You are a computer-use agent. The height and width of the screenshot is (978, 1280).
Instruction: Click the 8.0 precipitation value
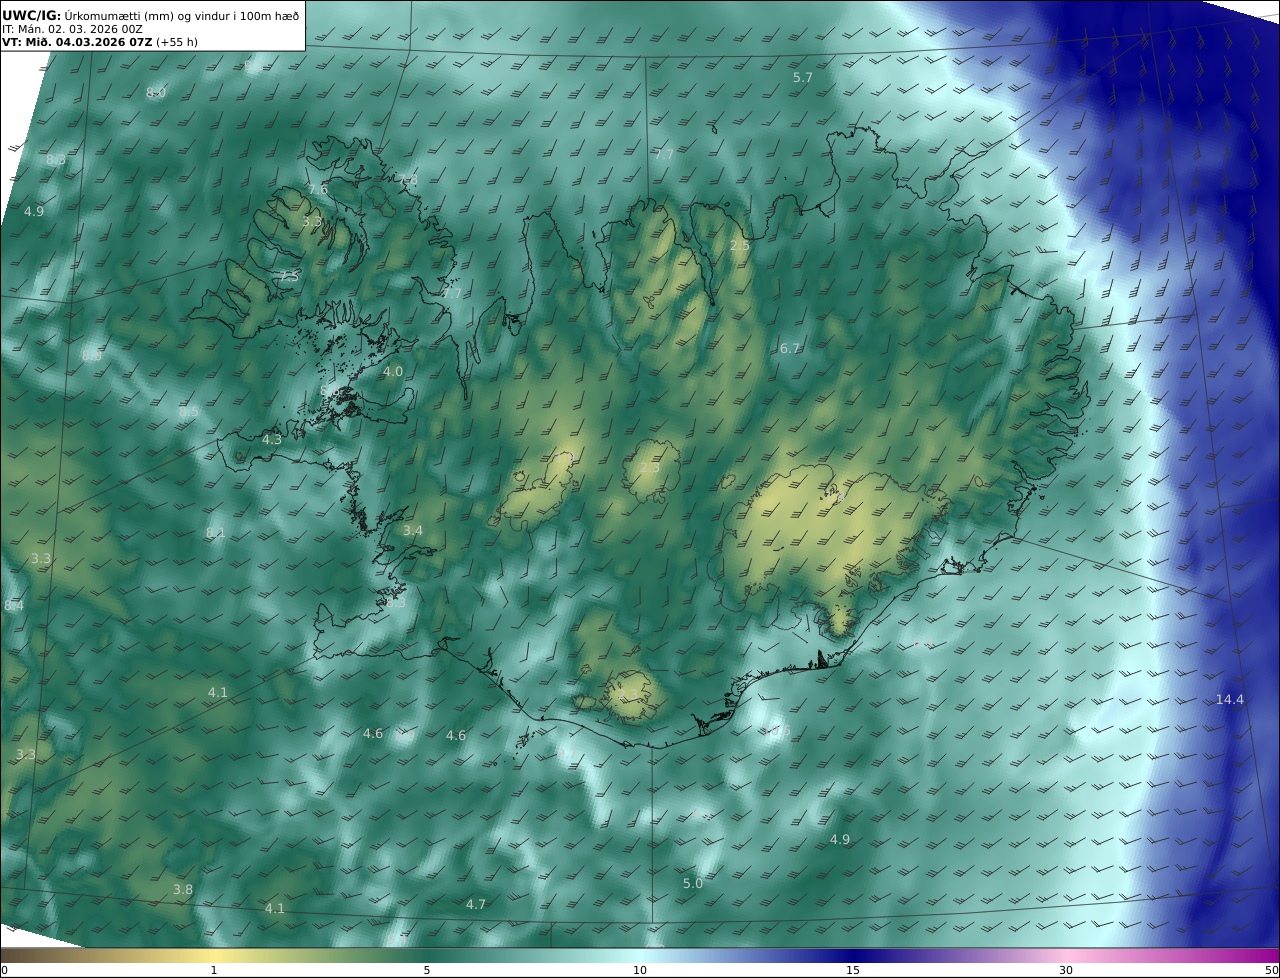tap(156, 92)
